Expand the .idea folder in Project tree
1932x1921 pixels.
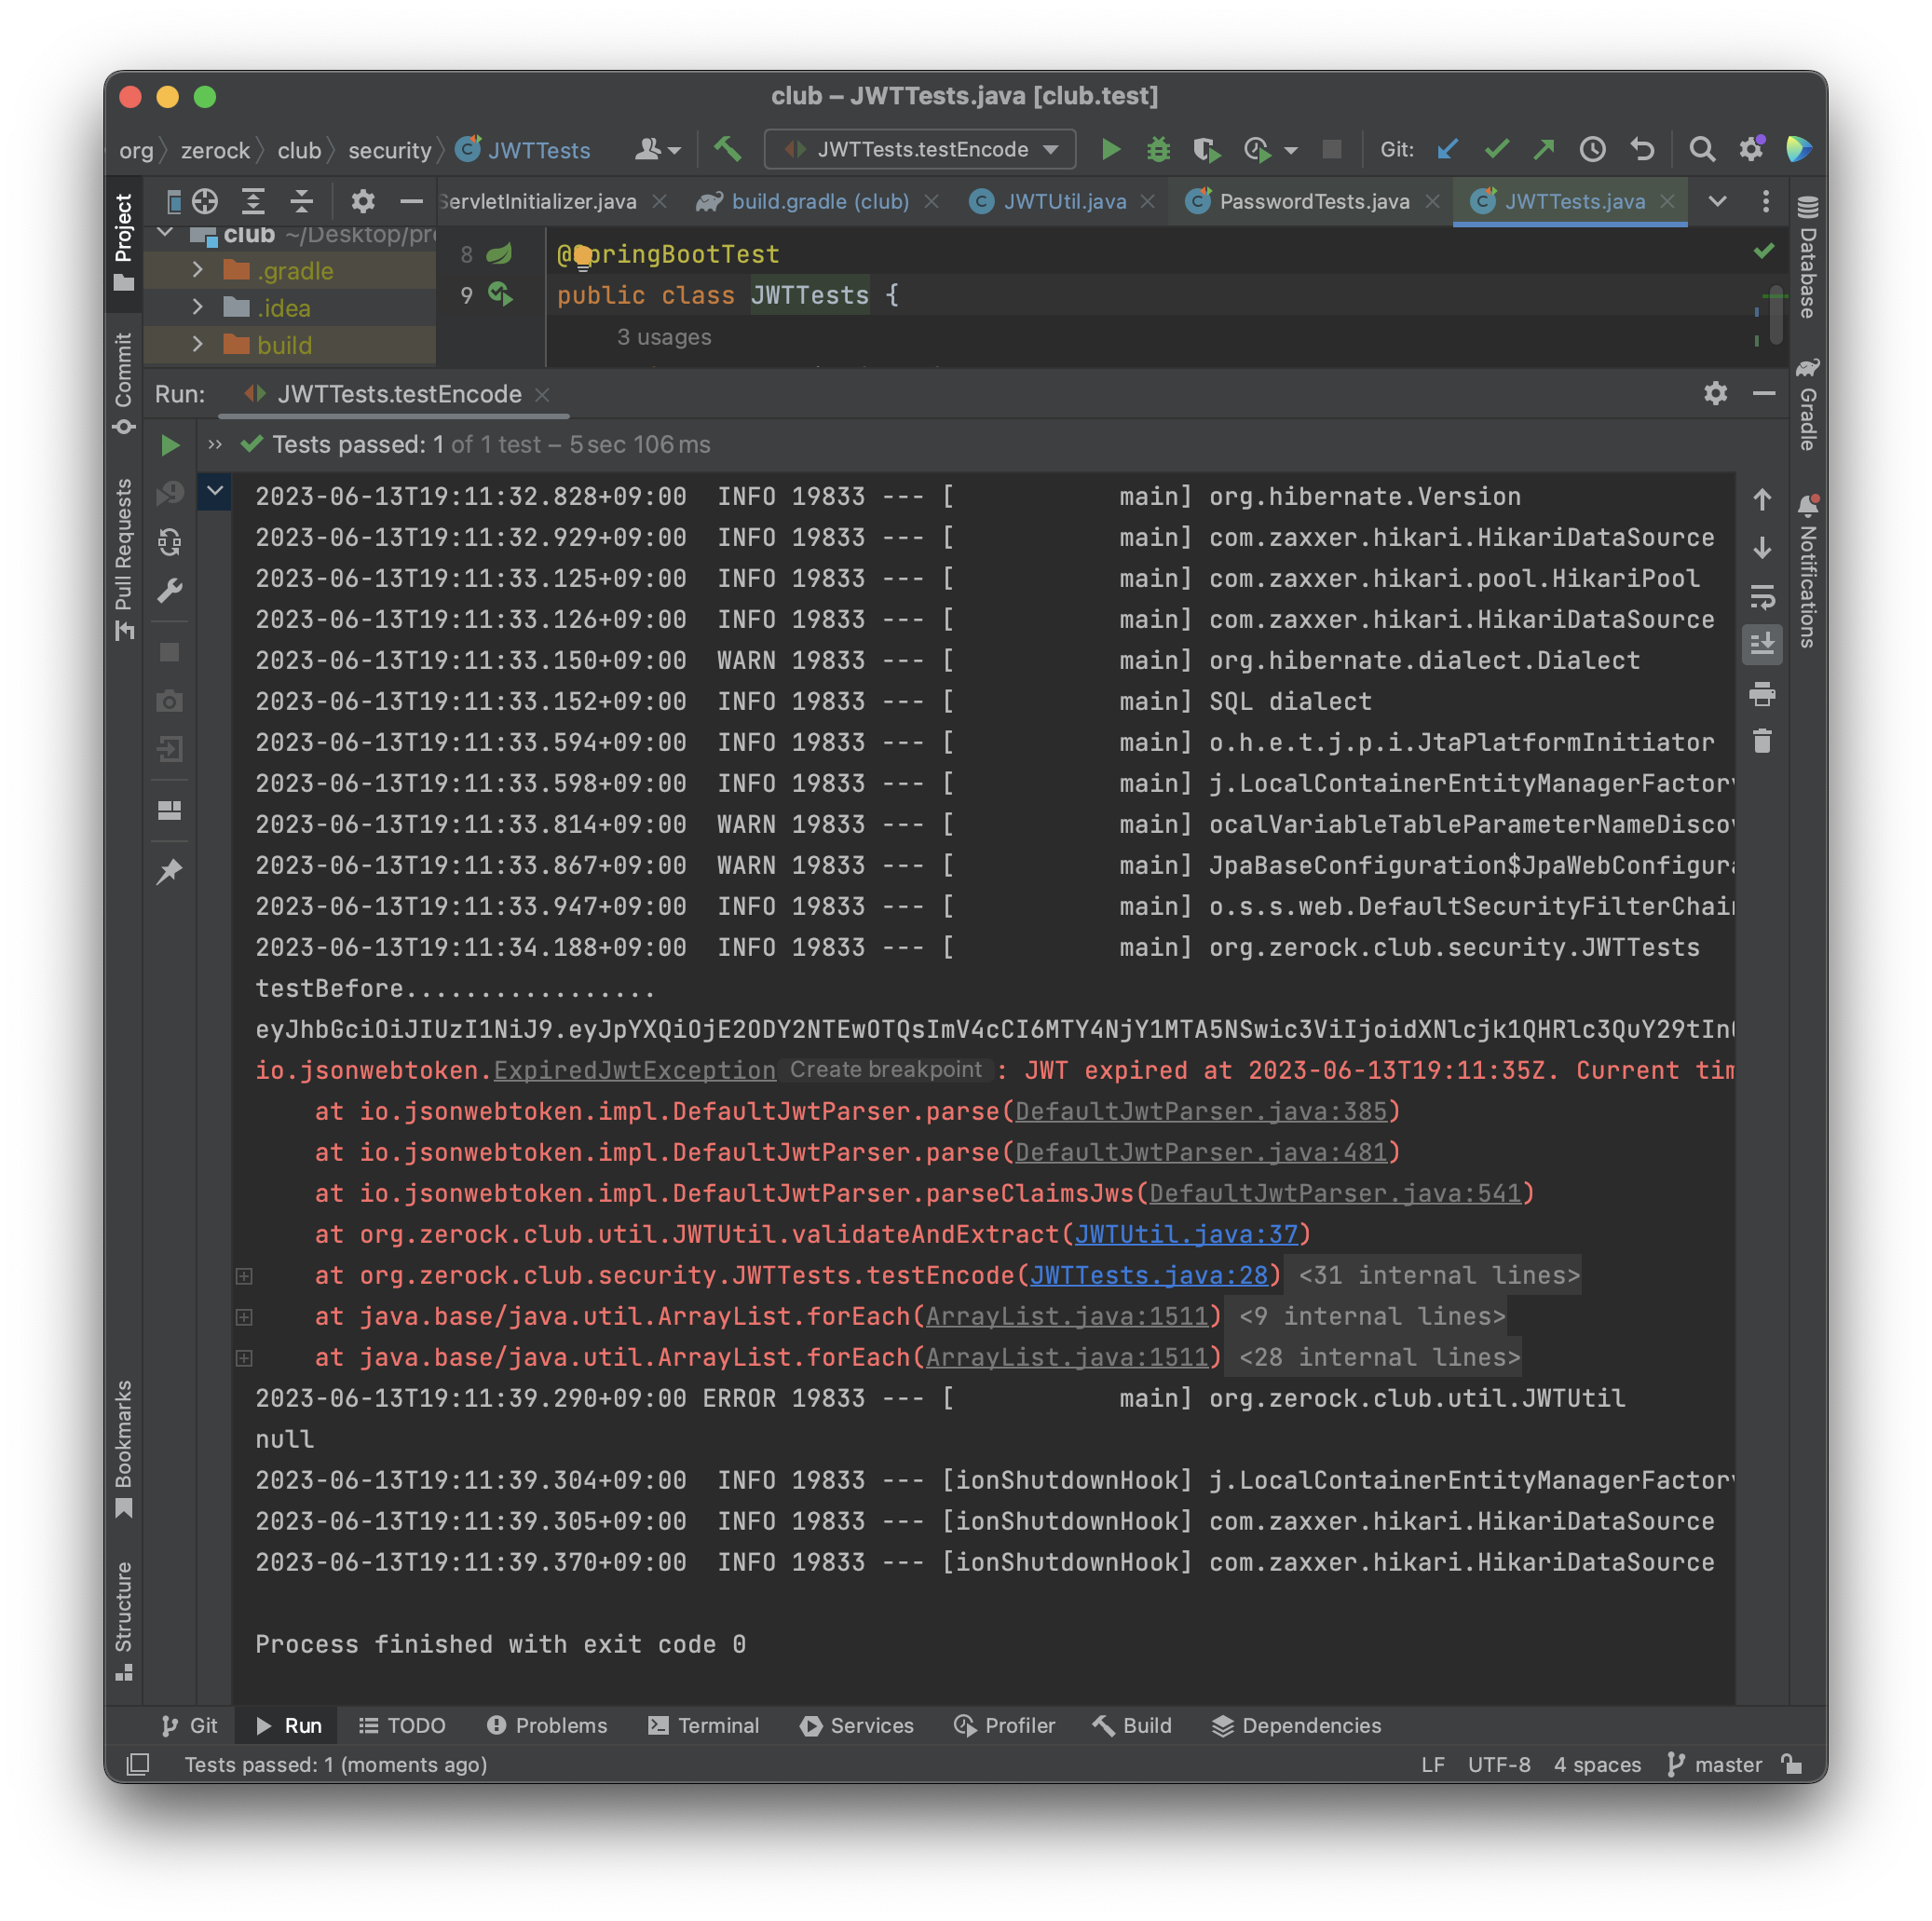tap(197, 307)
